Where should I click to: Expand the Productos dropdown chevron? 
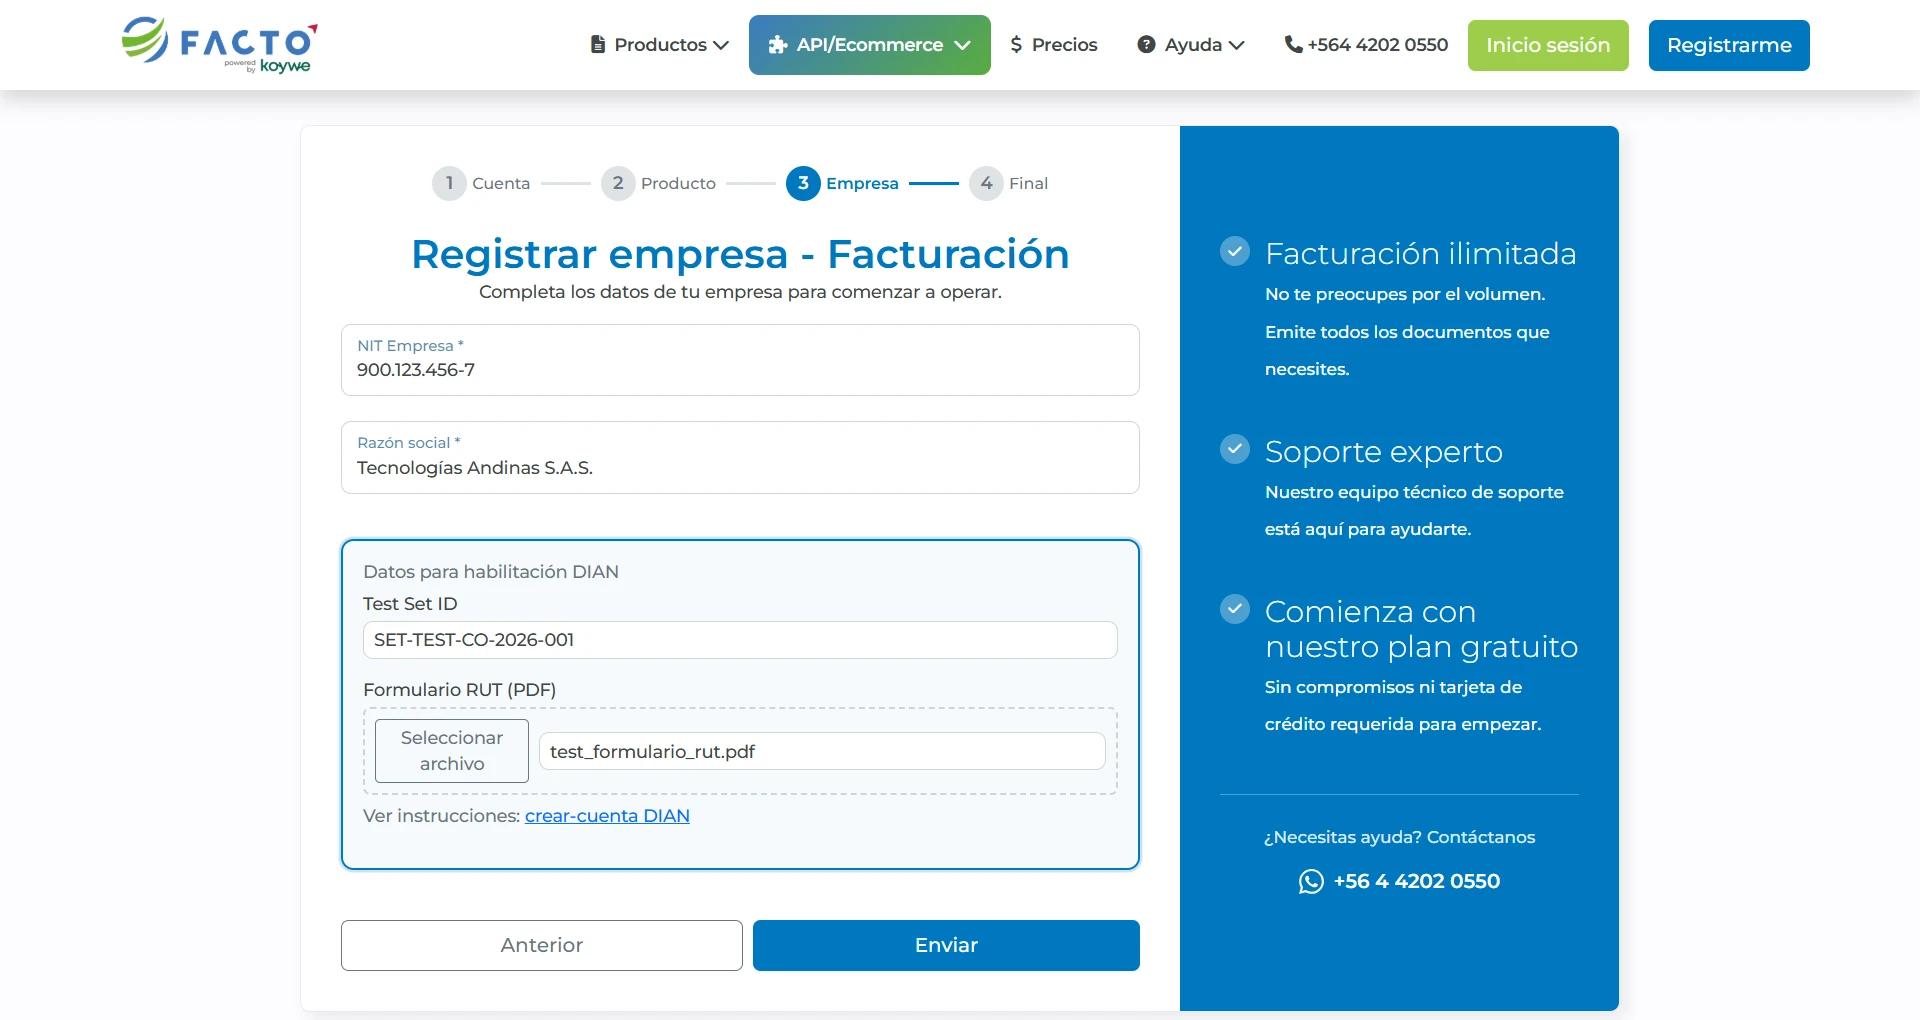(x=721, y=45)
